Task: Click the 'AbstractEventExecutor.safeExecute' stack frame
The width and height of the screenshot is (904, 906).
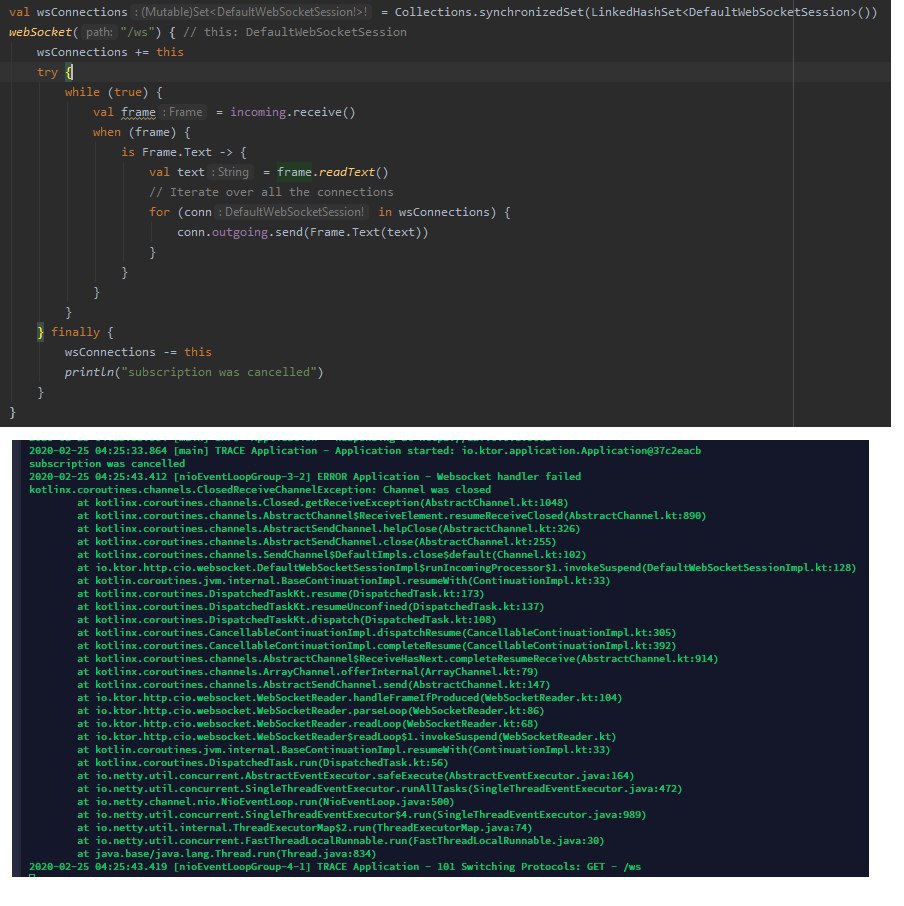Action: pos(355,775)
